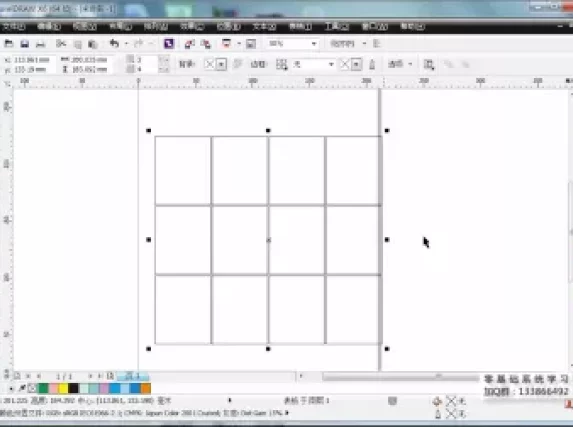Image resolution: width=573 pixels, height=427 pixels.
Task: Open the 表格 menu
Action: pos(300,26)
